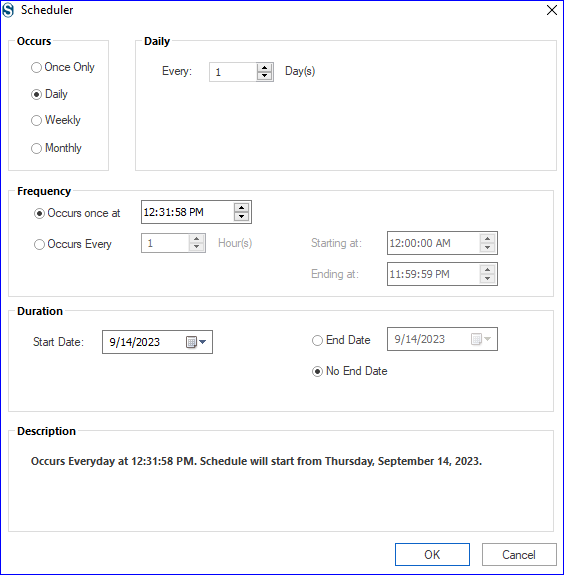Choose the Weekly occurrence option

pos(56,120)
